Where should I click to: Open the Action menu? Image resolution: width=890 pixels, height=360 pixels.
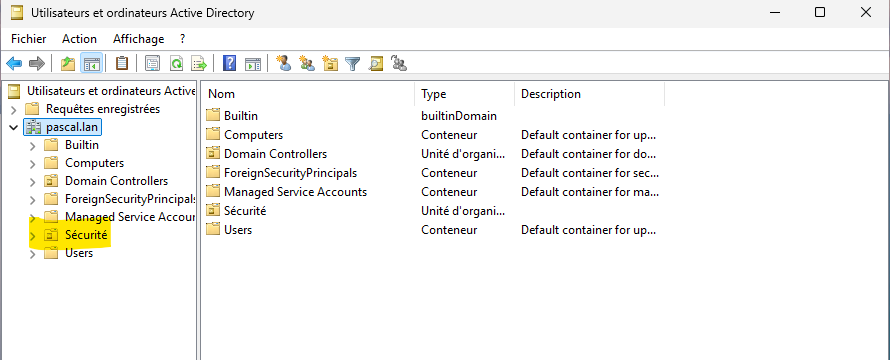click(x=79, y=39)
